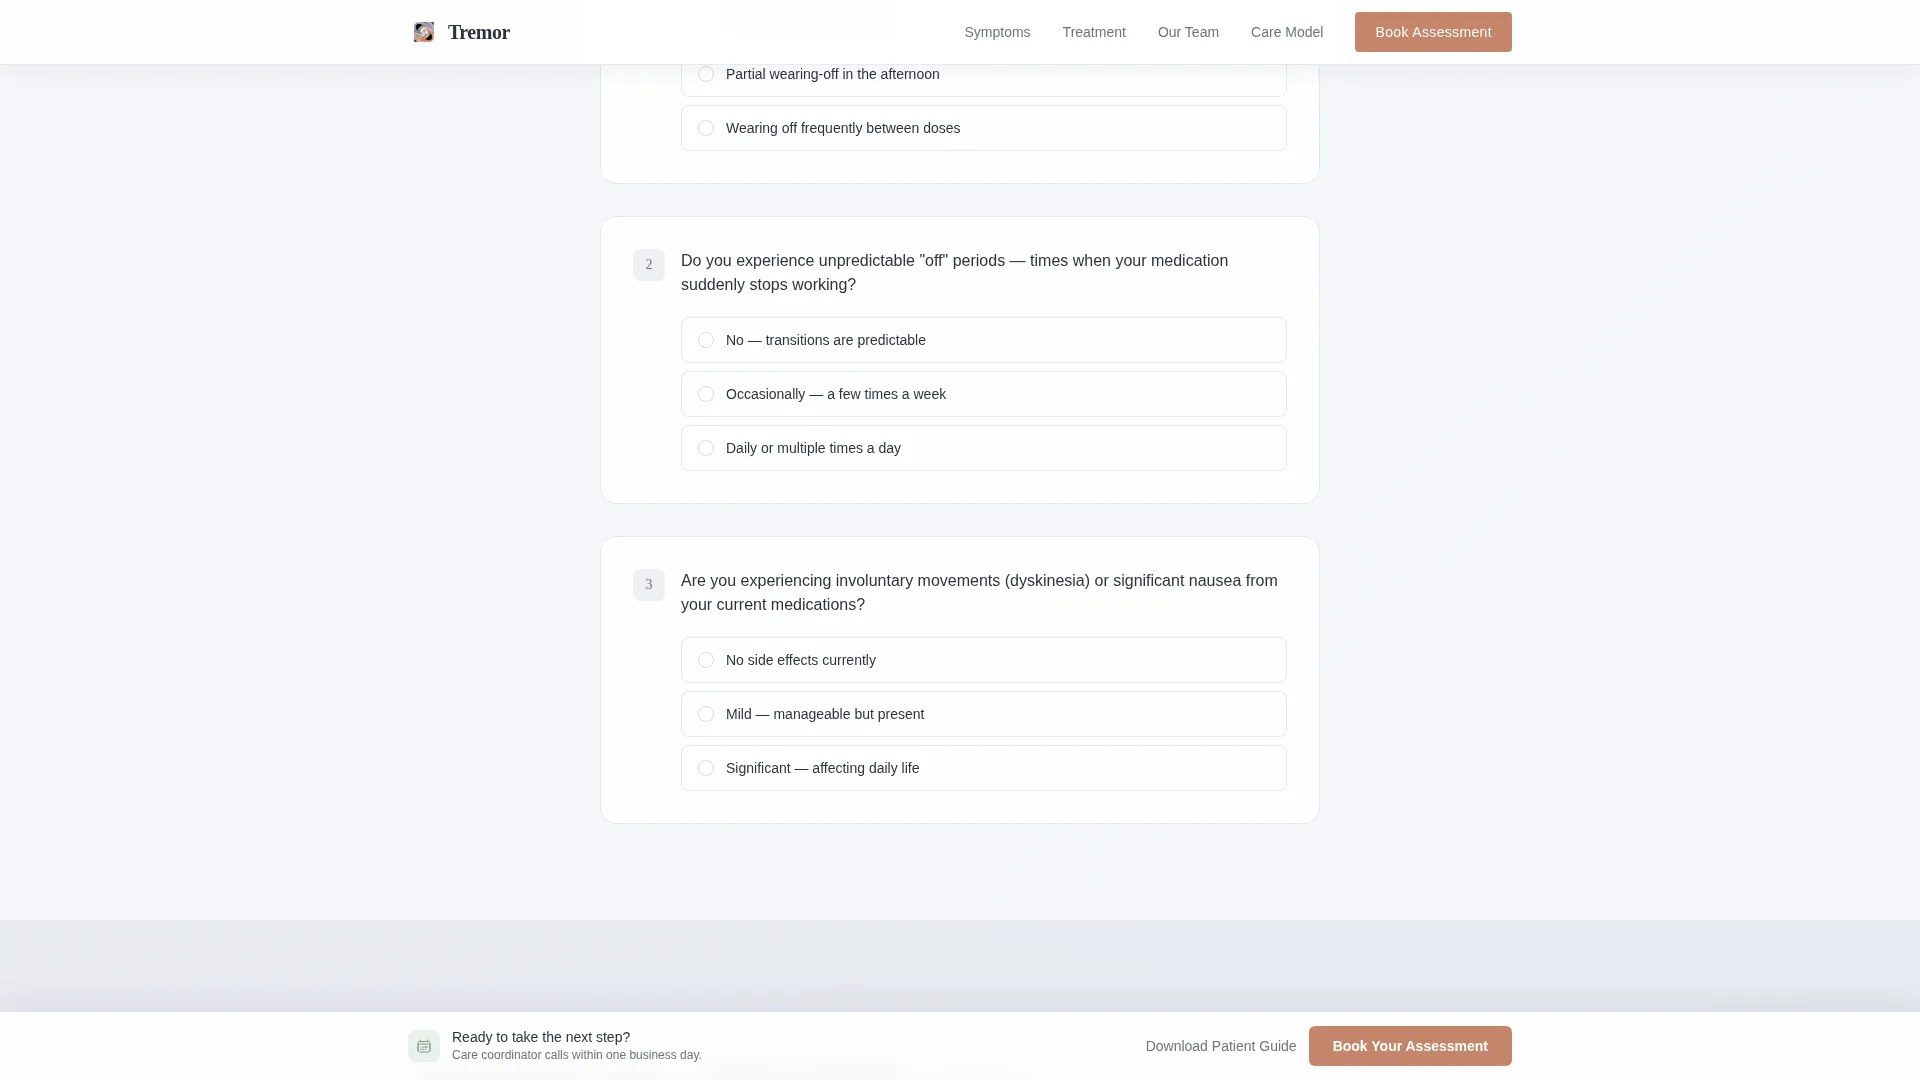
Task: Select "Wearing off frequently between doses" option
Action: coord(984,128)
